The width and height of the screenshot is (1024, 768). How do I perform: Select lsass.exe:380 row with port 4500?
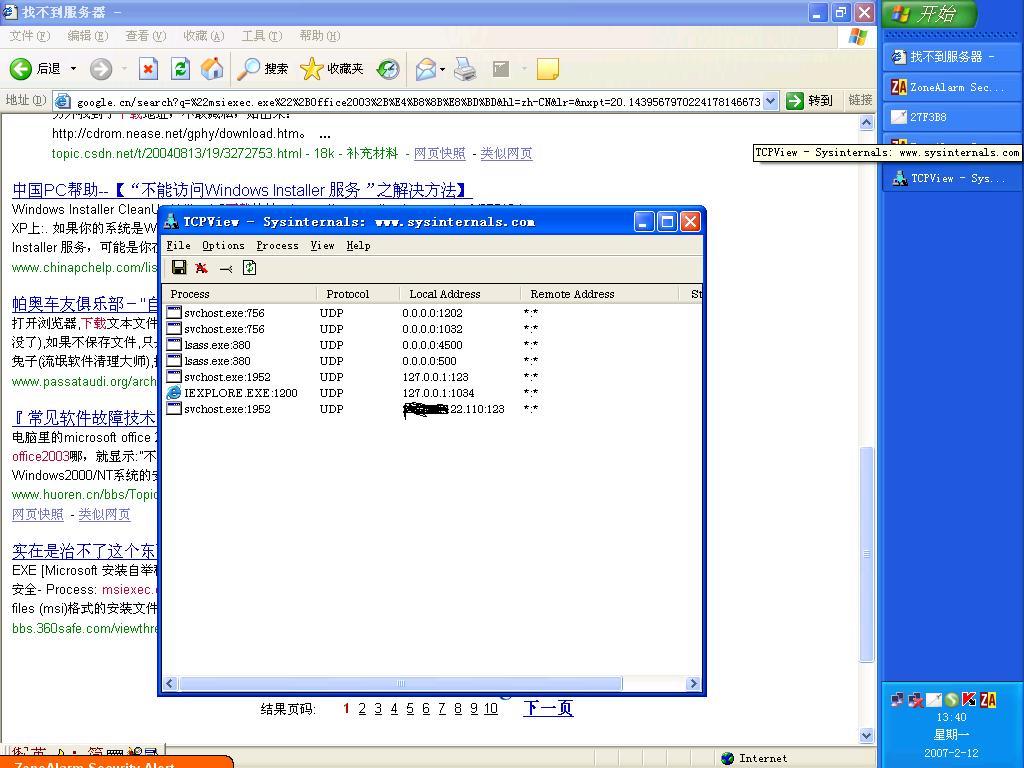[431, 345]
